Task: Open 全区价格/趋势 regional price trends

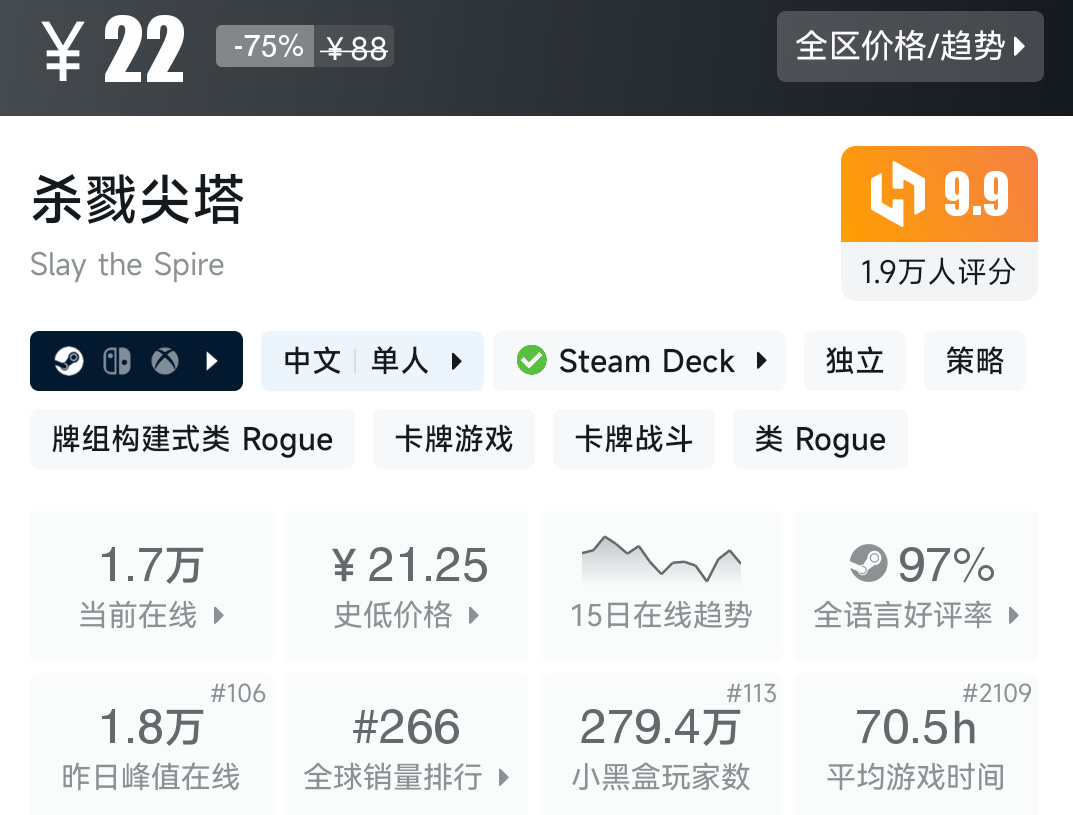Action: pos(909,47)
